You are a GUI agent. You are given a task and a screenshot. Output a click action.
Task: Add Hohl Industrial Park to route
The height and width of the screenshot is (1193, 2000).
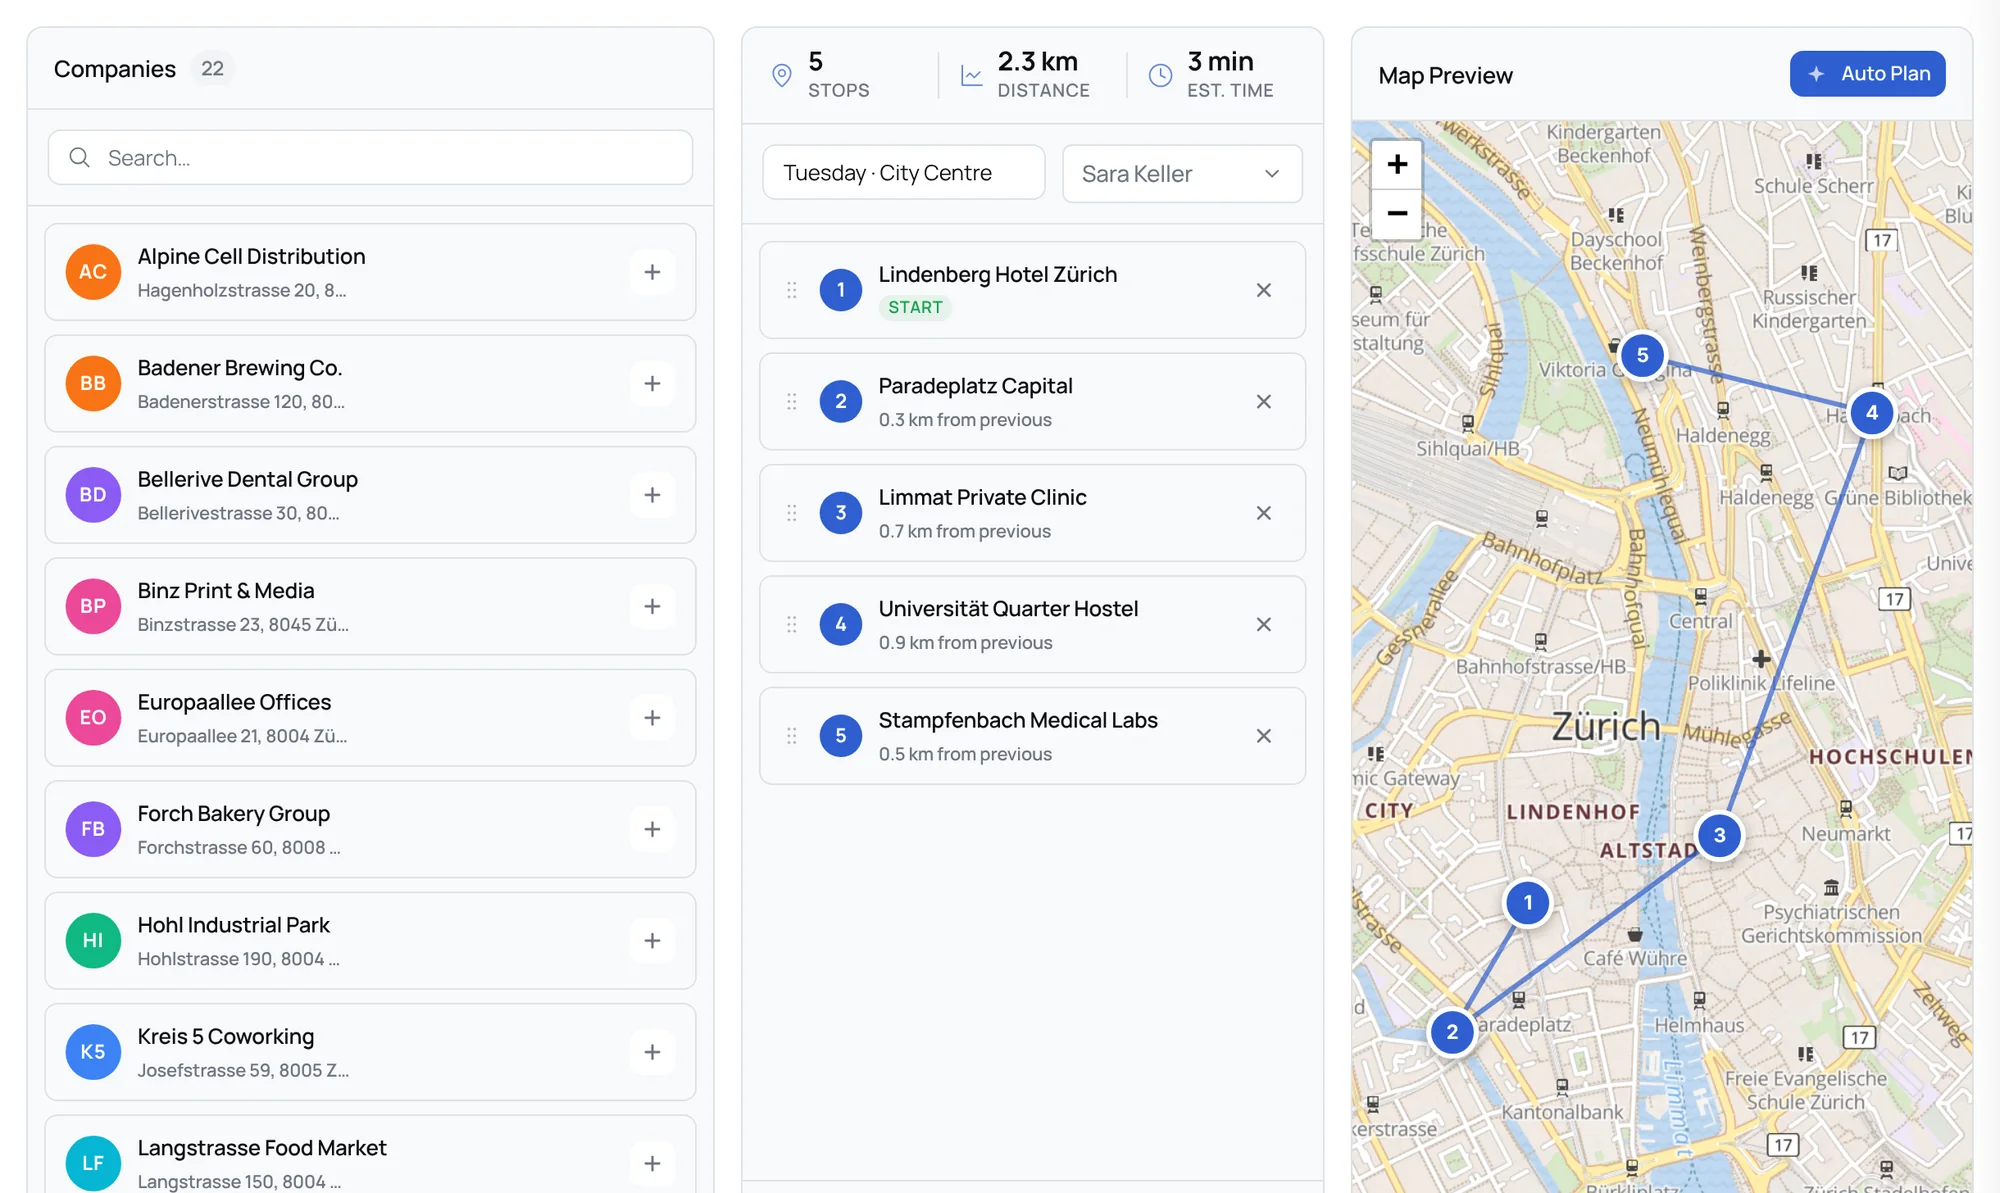pos(652,941)
